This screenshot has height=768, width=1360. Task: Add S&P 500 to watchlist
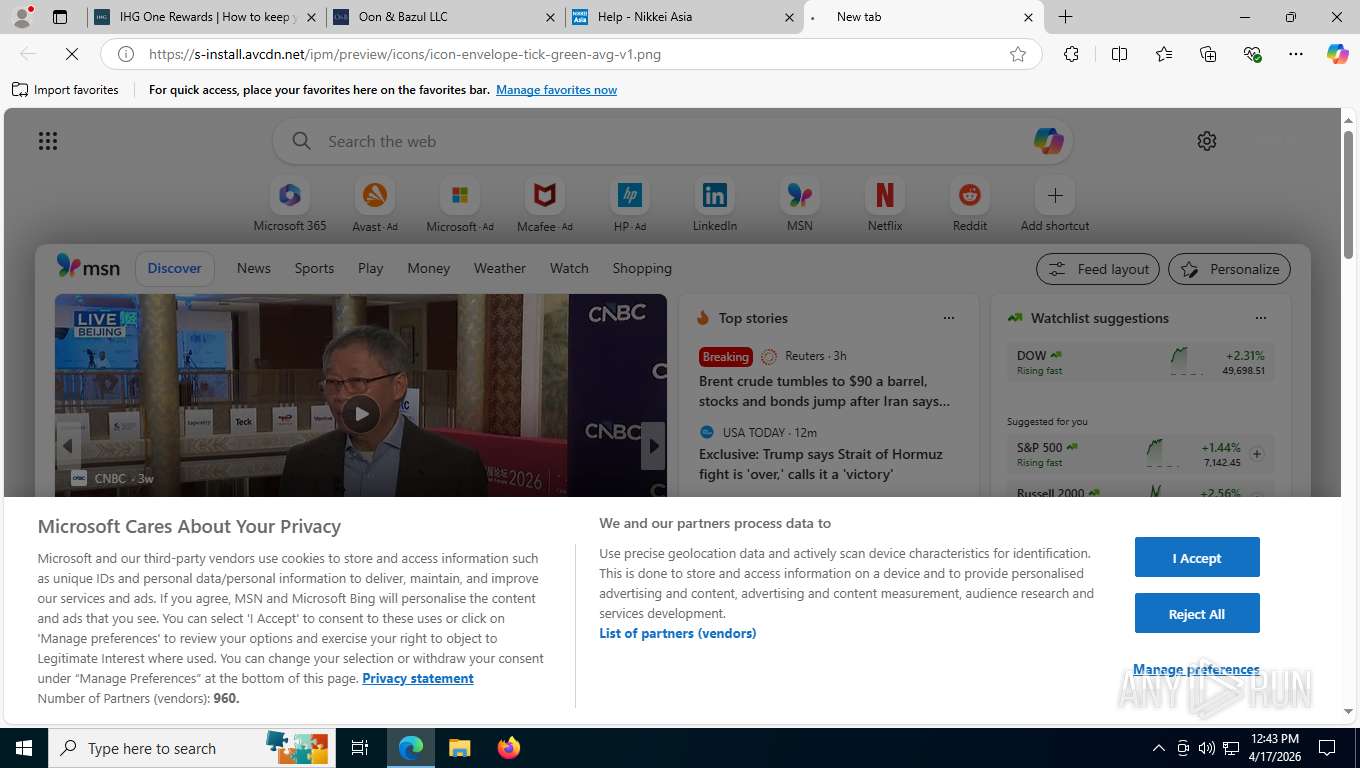coord(1257,454)
